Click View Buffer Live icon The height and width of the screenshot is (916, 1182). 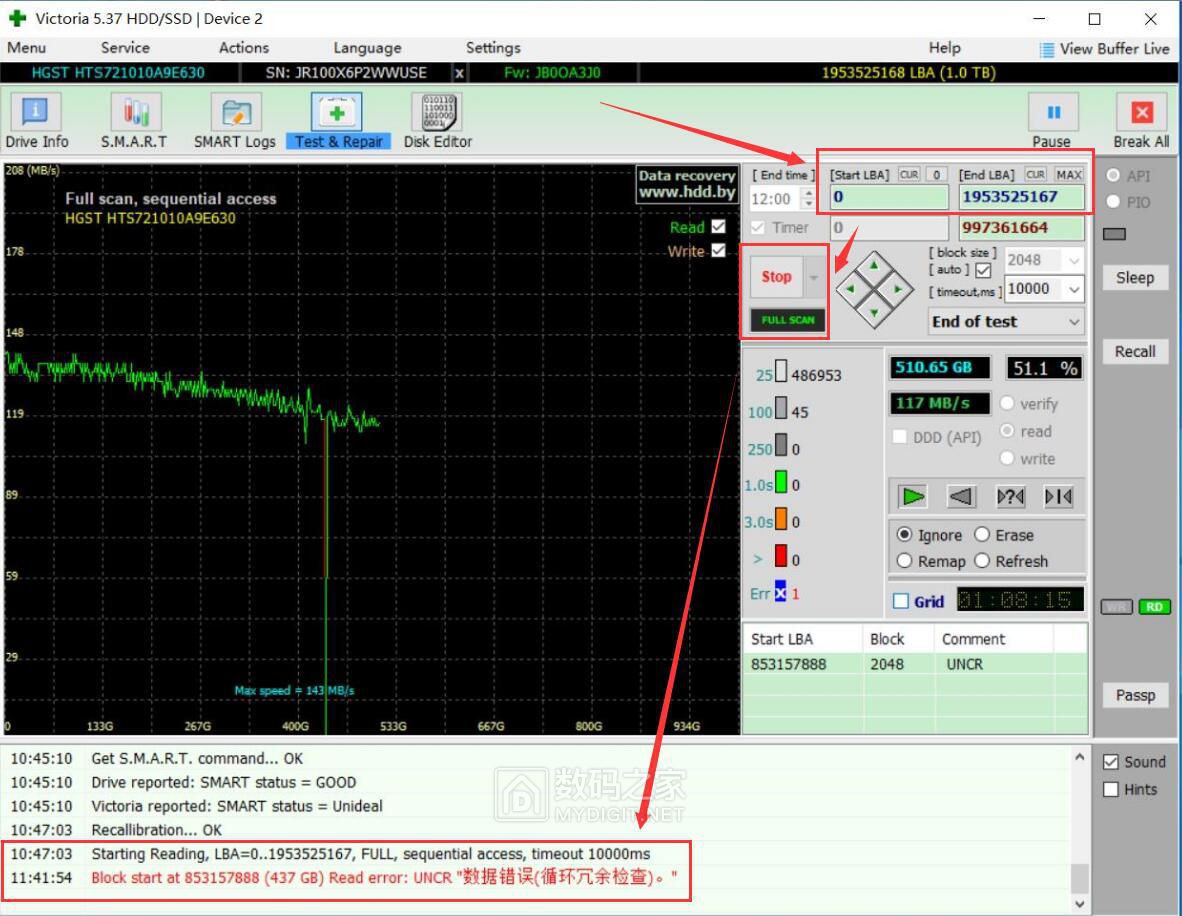point(1046,50)
